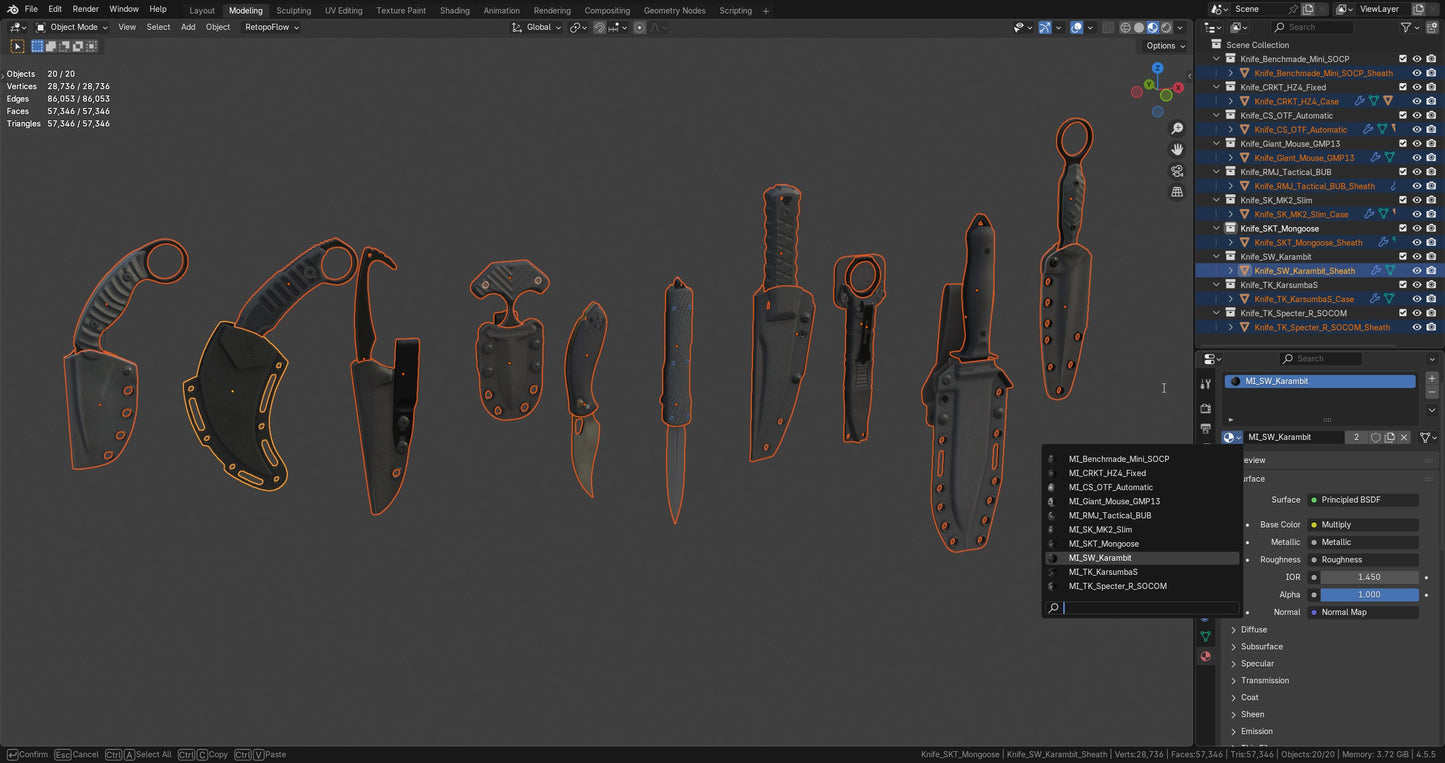Open the Object Mode dropdown
1445x763 pixels.
pyautogui.click(x=72, y=27)
